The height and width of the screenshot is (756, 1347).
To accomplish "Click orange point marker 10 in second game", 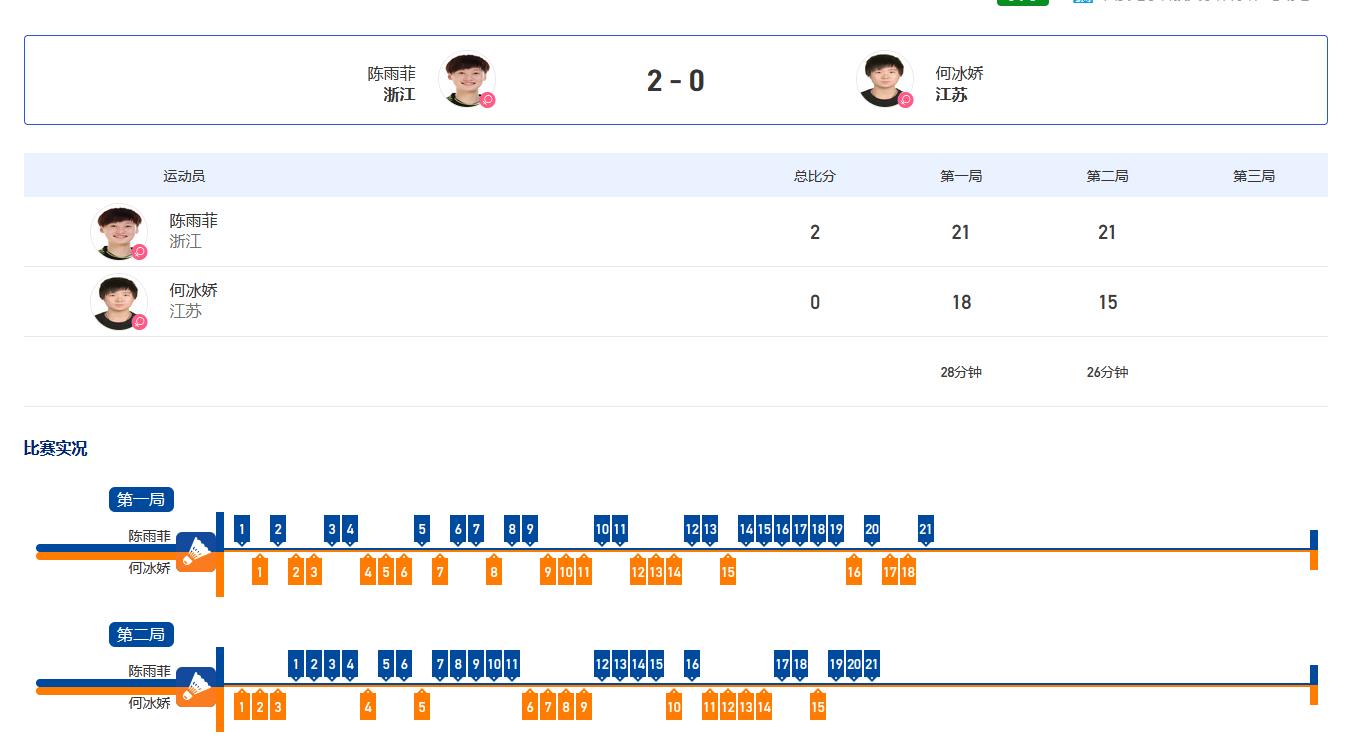I will tap(674, 706).
